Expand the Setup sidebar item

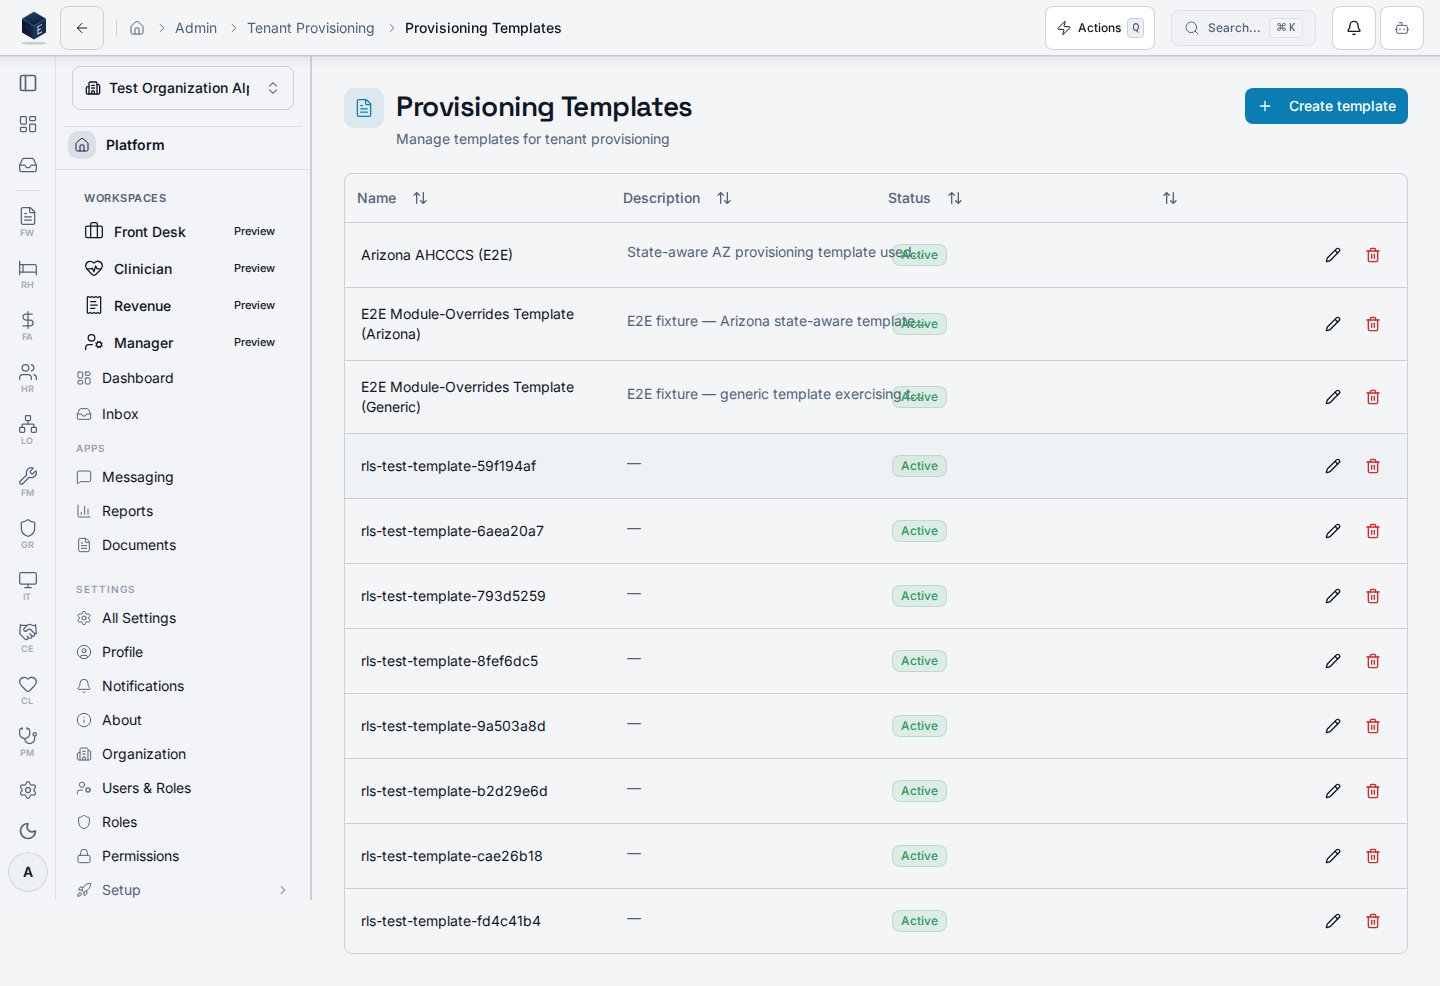tap(183, 890)
